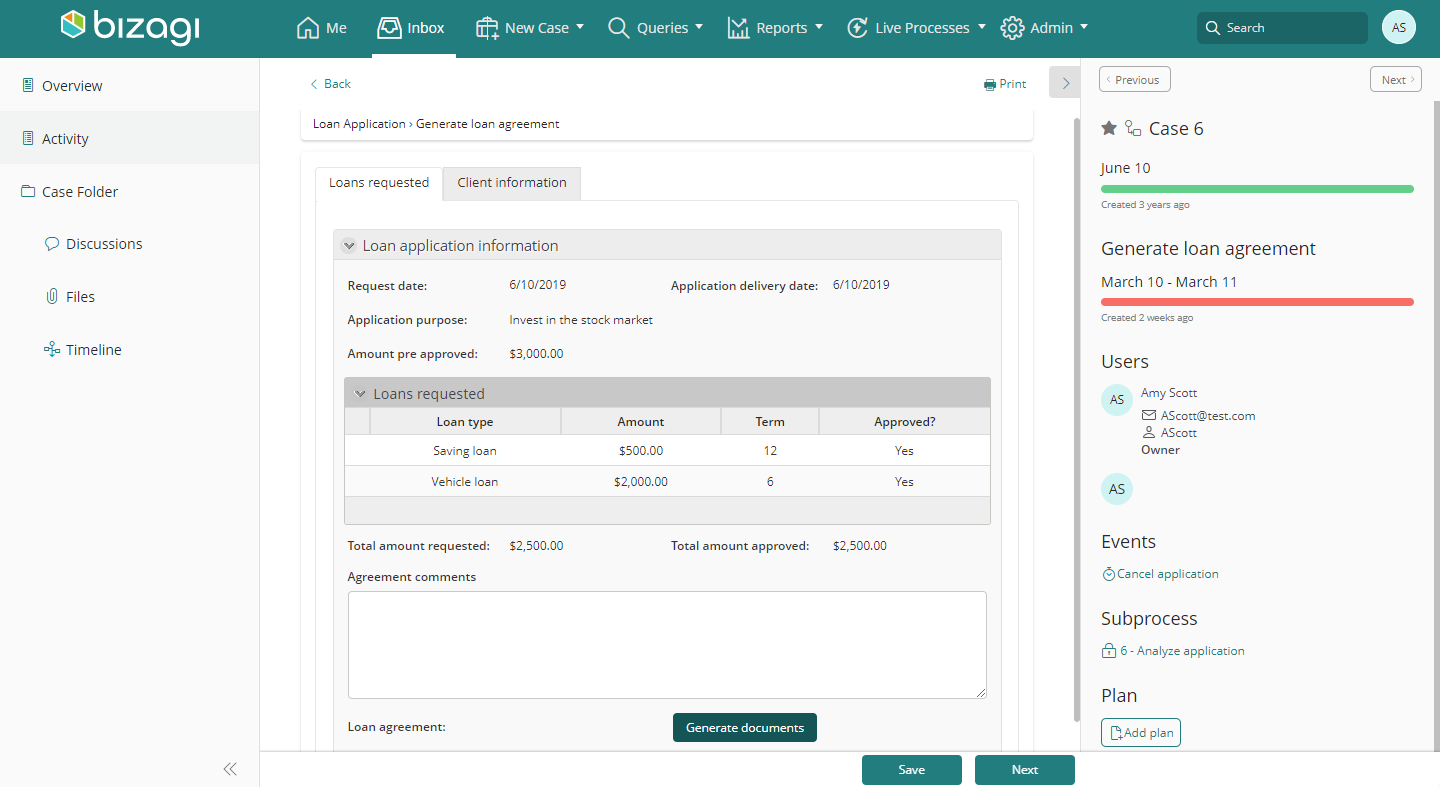Click the bottom Next button
The image size is (1440, 787).
1025,770
